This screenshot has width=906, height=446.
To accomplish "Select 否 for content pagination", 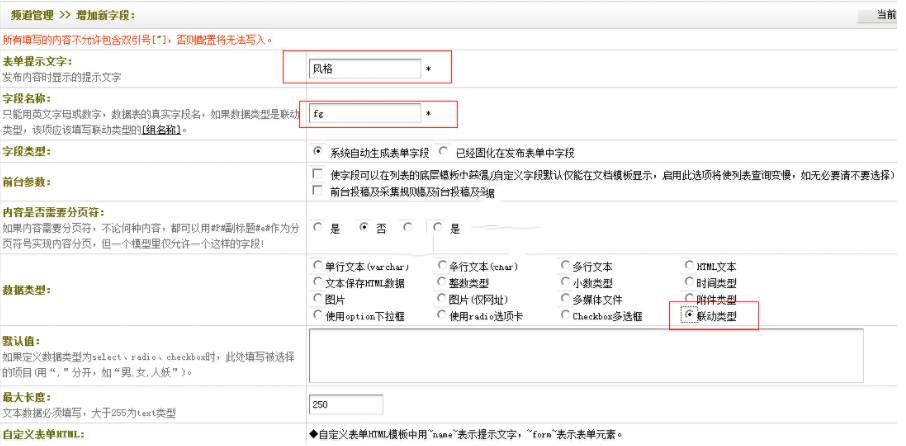I will 365,227.
